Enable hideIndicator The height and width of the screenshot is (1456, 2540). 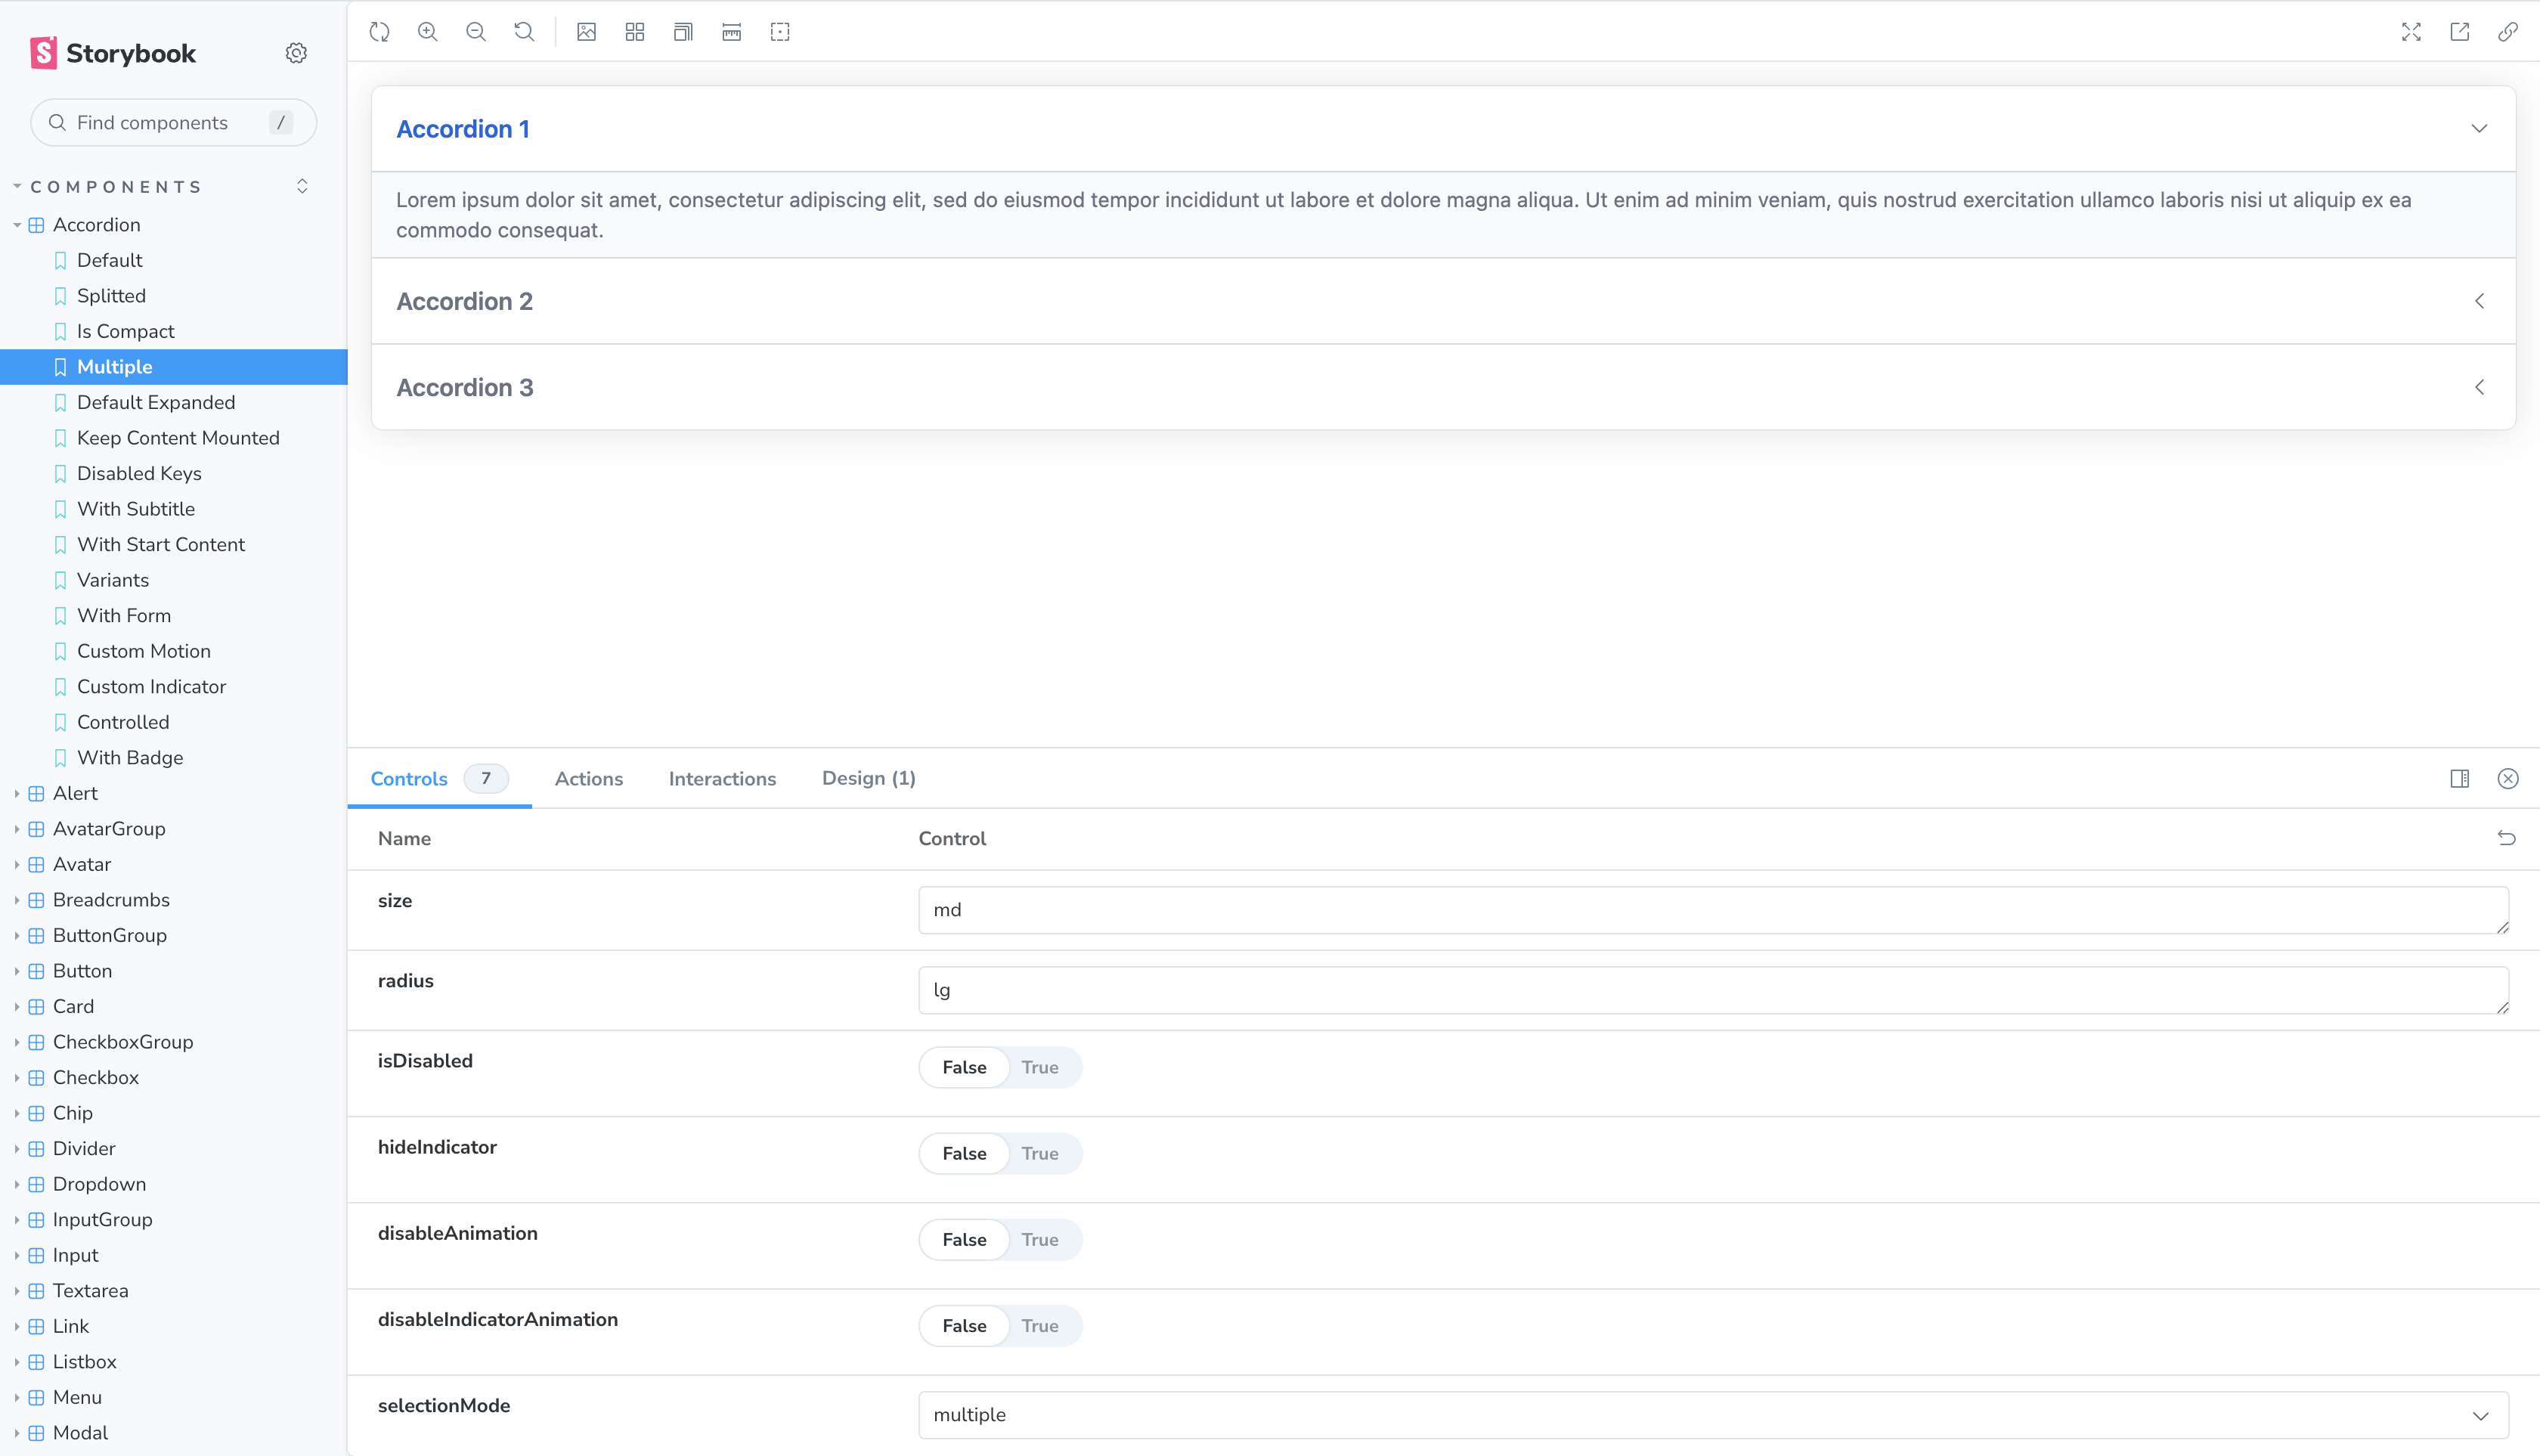tap(1040, 1153)
